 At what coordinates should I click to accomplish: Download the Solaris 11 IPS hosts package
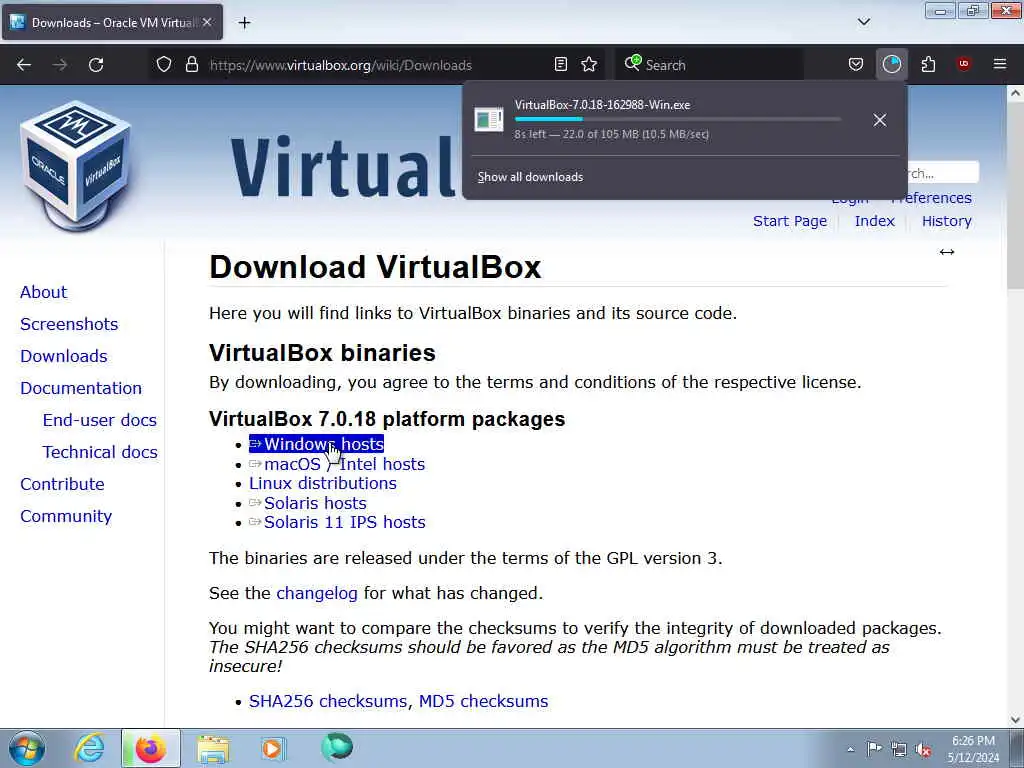click(337, 522)
